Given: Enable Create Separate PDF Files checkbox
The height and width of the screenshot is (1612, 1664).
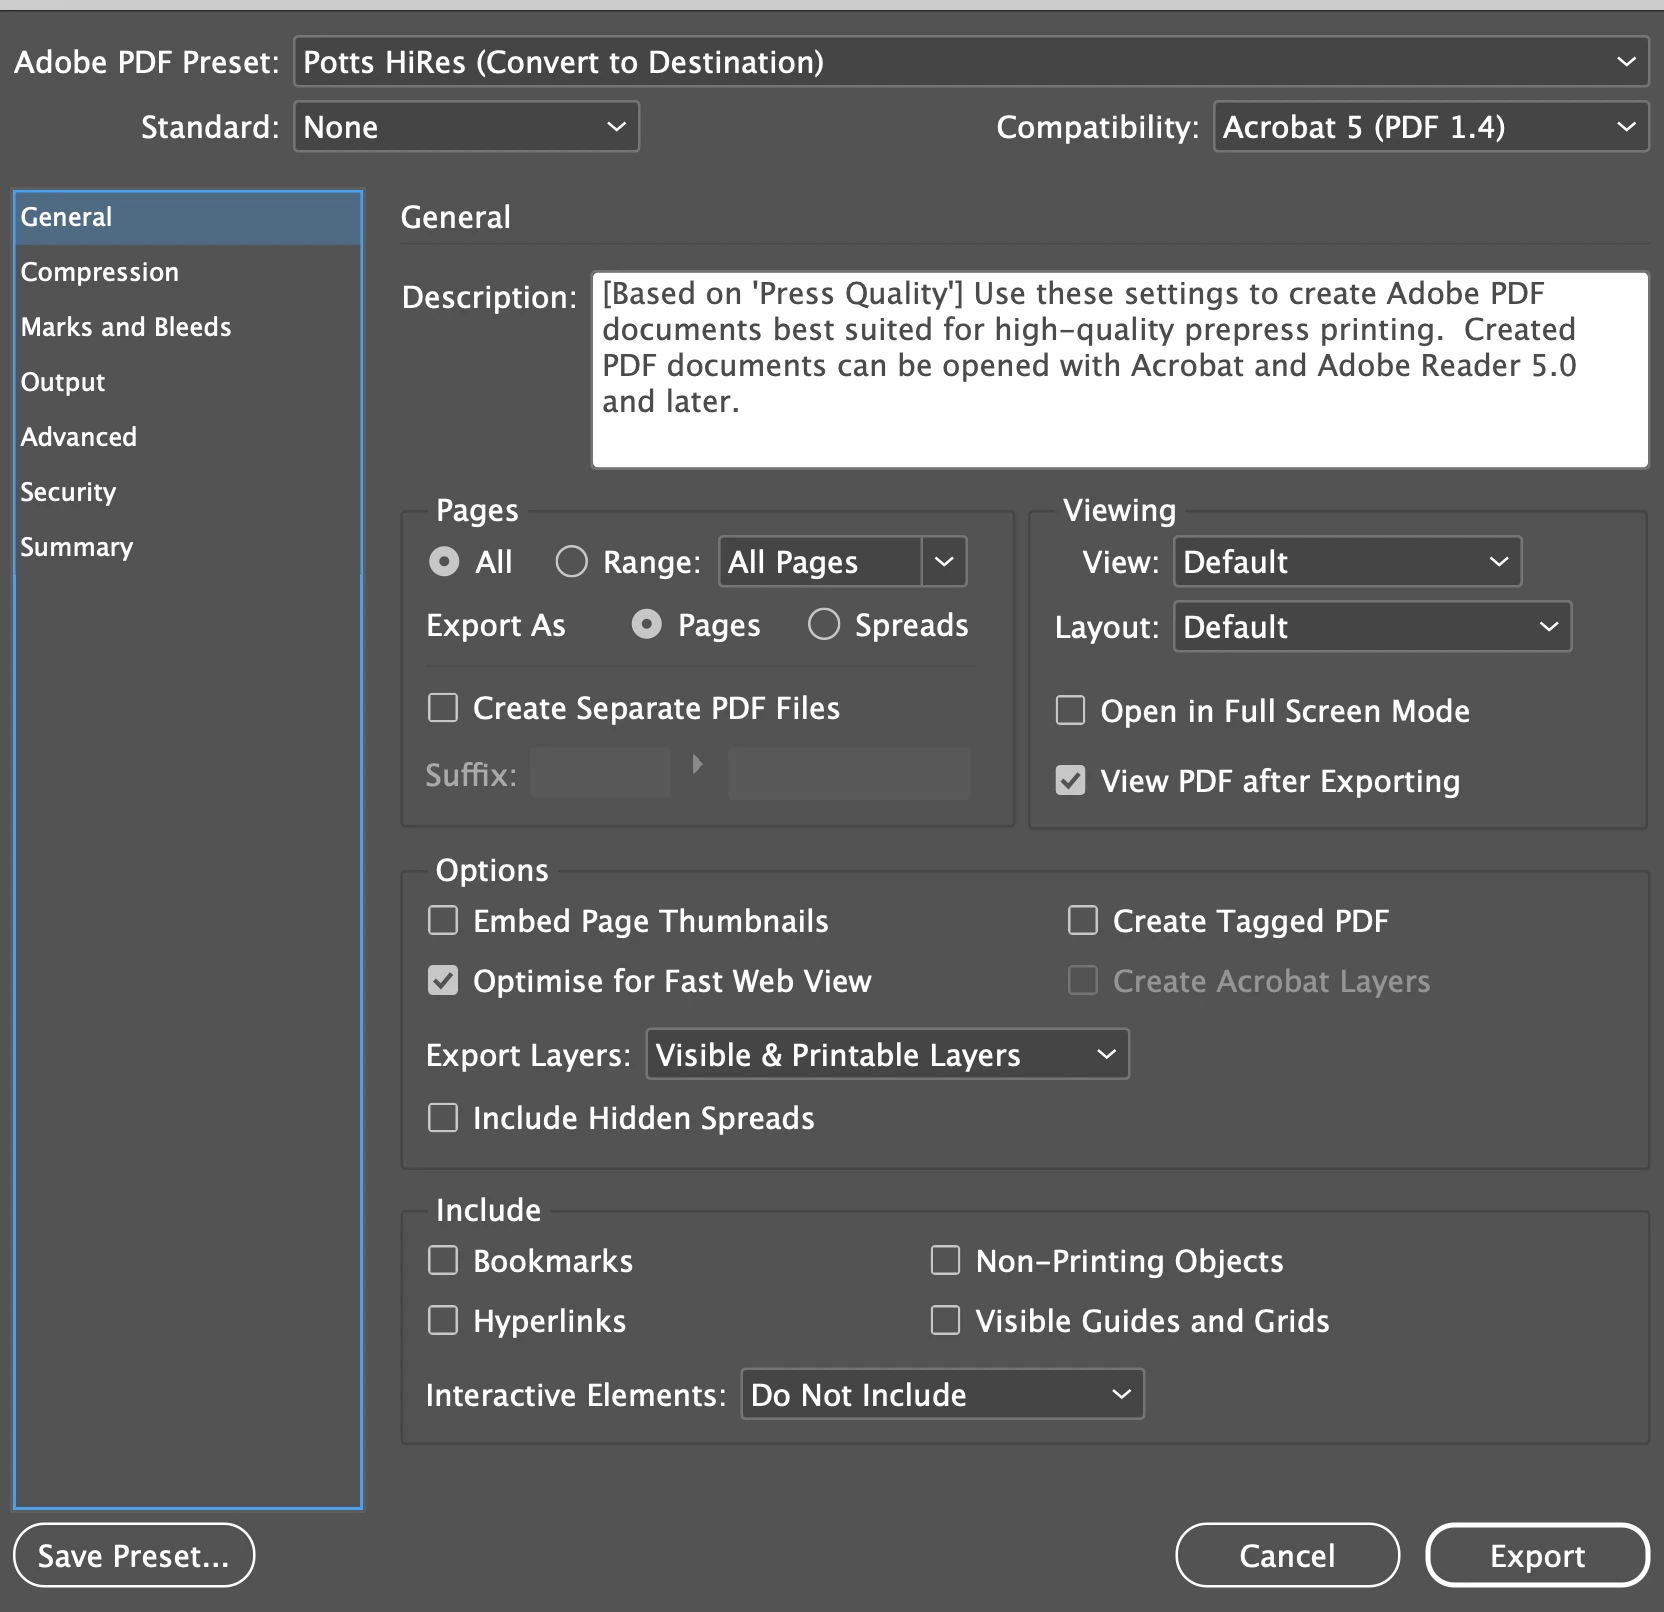Looking at the screenshot, I should pos(443,708).
